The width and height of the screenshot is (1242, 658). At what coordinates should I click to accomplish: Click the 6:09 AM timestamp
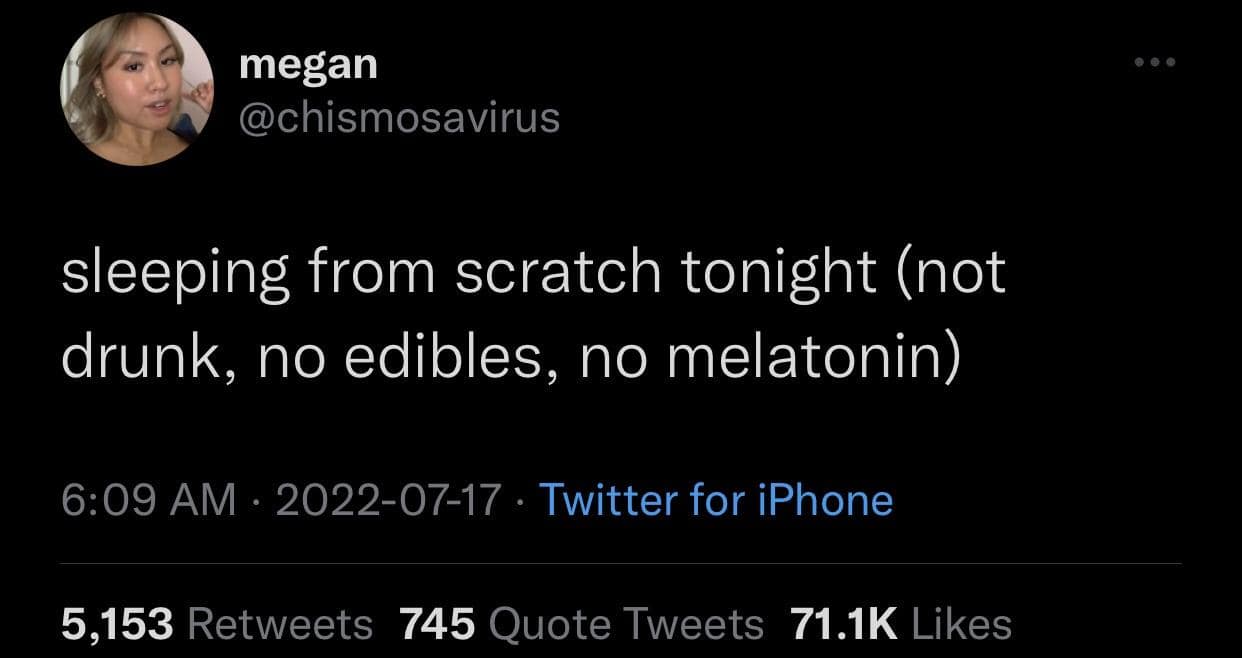[x=149, y=499]
